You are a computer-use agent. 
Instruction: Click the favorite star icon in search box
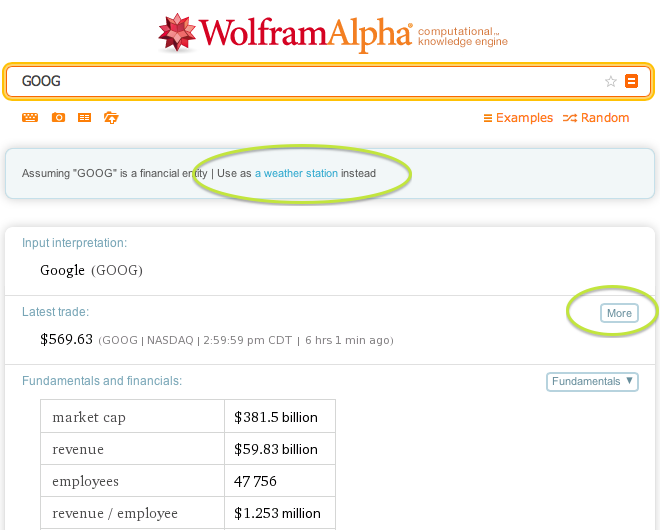click(x=610, y=81)
